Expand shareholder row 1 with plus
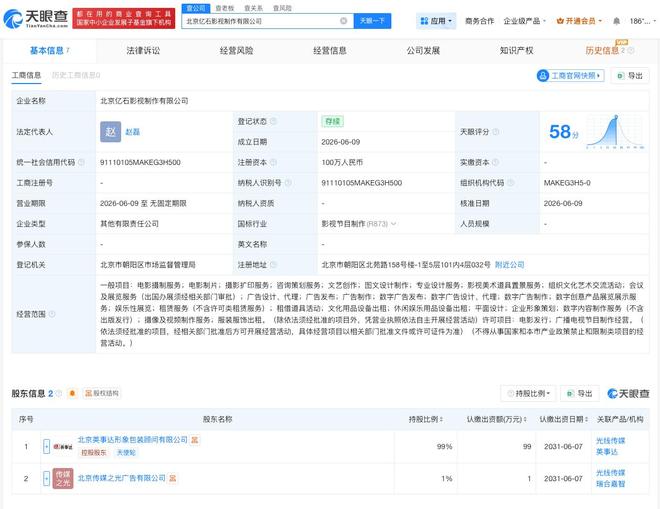The height and width of the screenshot is (509, 660). pos(46,446)
